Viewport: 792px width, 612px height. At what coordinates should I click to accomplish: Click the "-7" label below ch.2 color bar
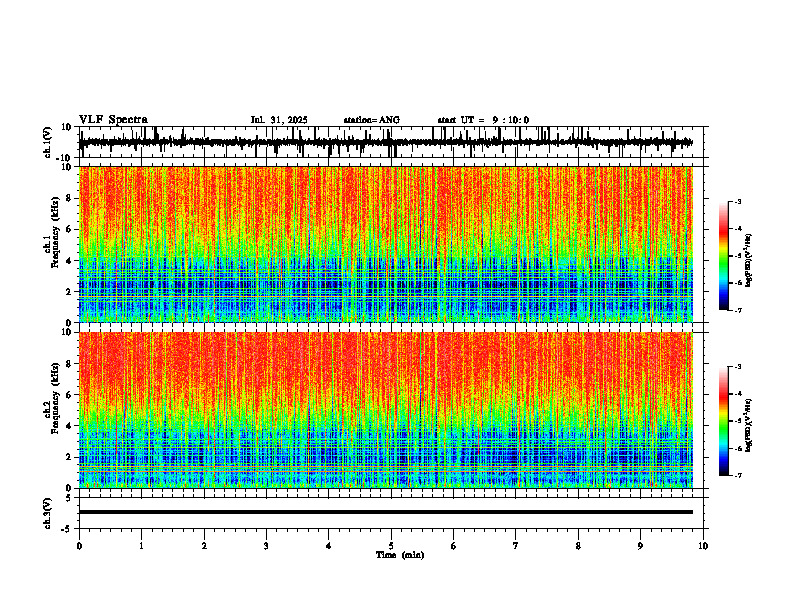(737, 475)
